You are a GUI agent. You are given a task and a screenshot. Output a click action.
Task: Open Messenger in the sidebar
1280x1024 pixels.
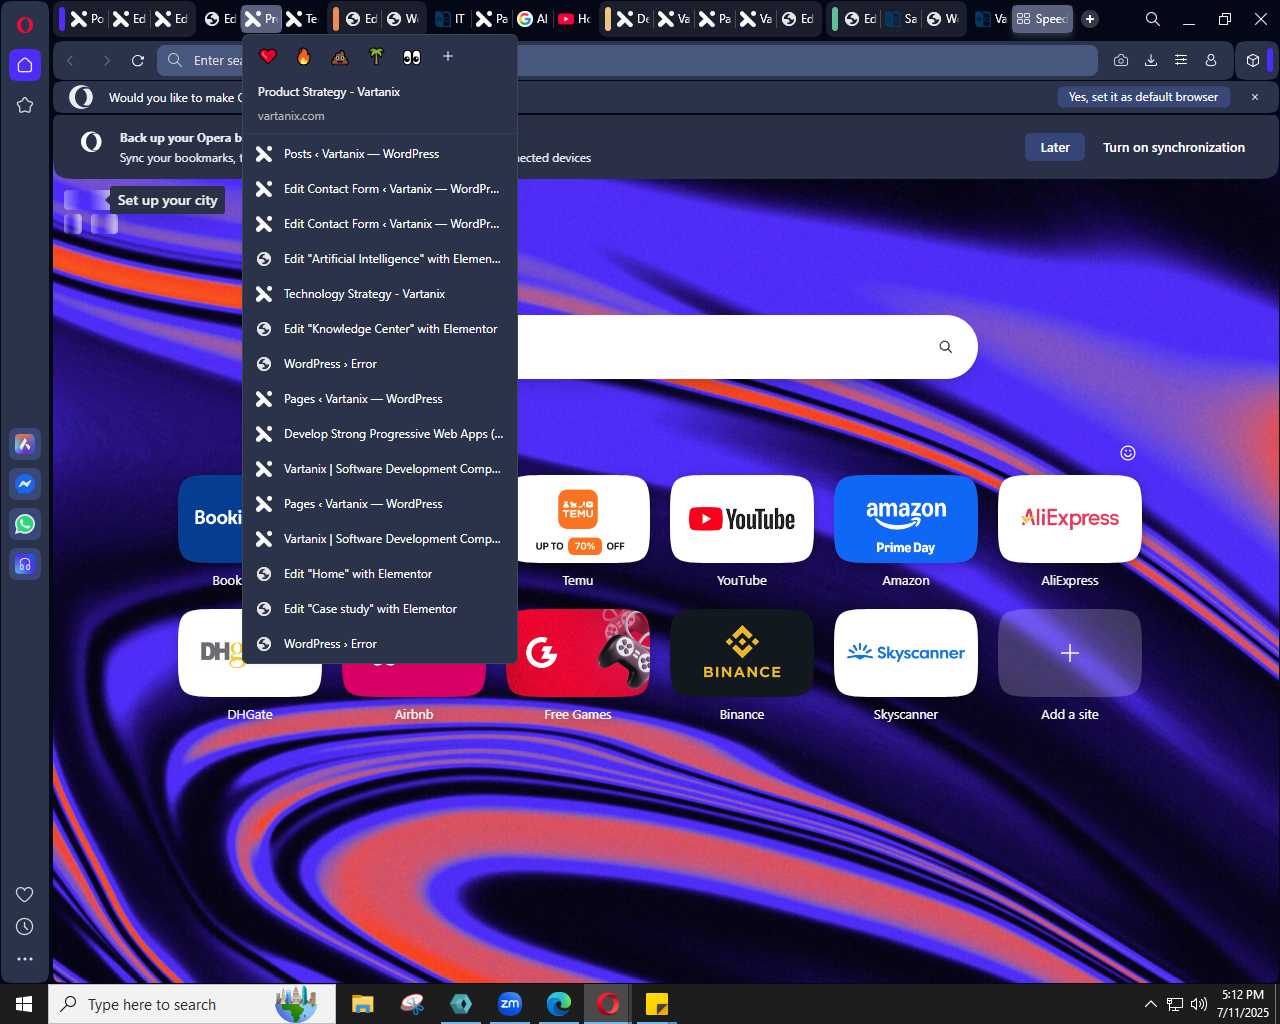click(x=25, y=484)
